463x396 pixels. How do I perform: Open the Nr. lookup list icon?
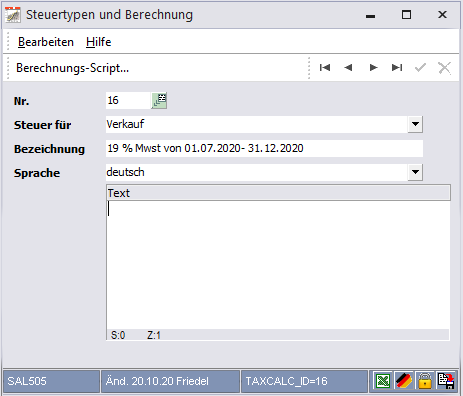coord(159,101)
